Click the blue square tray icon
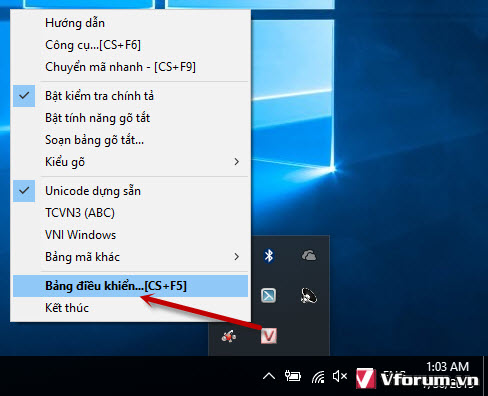 click(269, 295)
